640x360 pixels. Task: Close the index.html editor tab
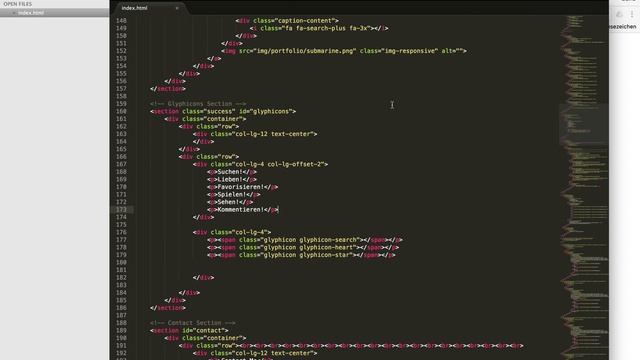coord(177,8)
